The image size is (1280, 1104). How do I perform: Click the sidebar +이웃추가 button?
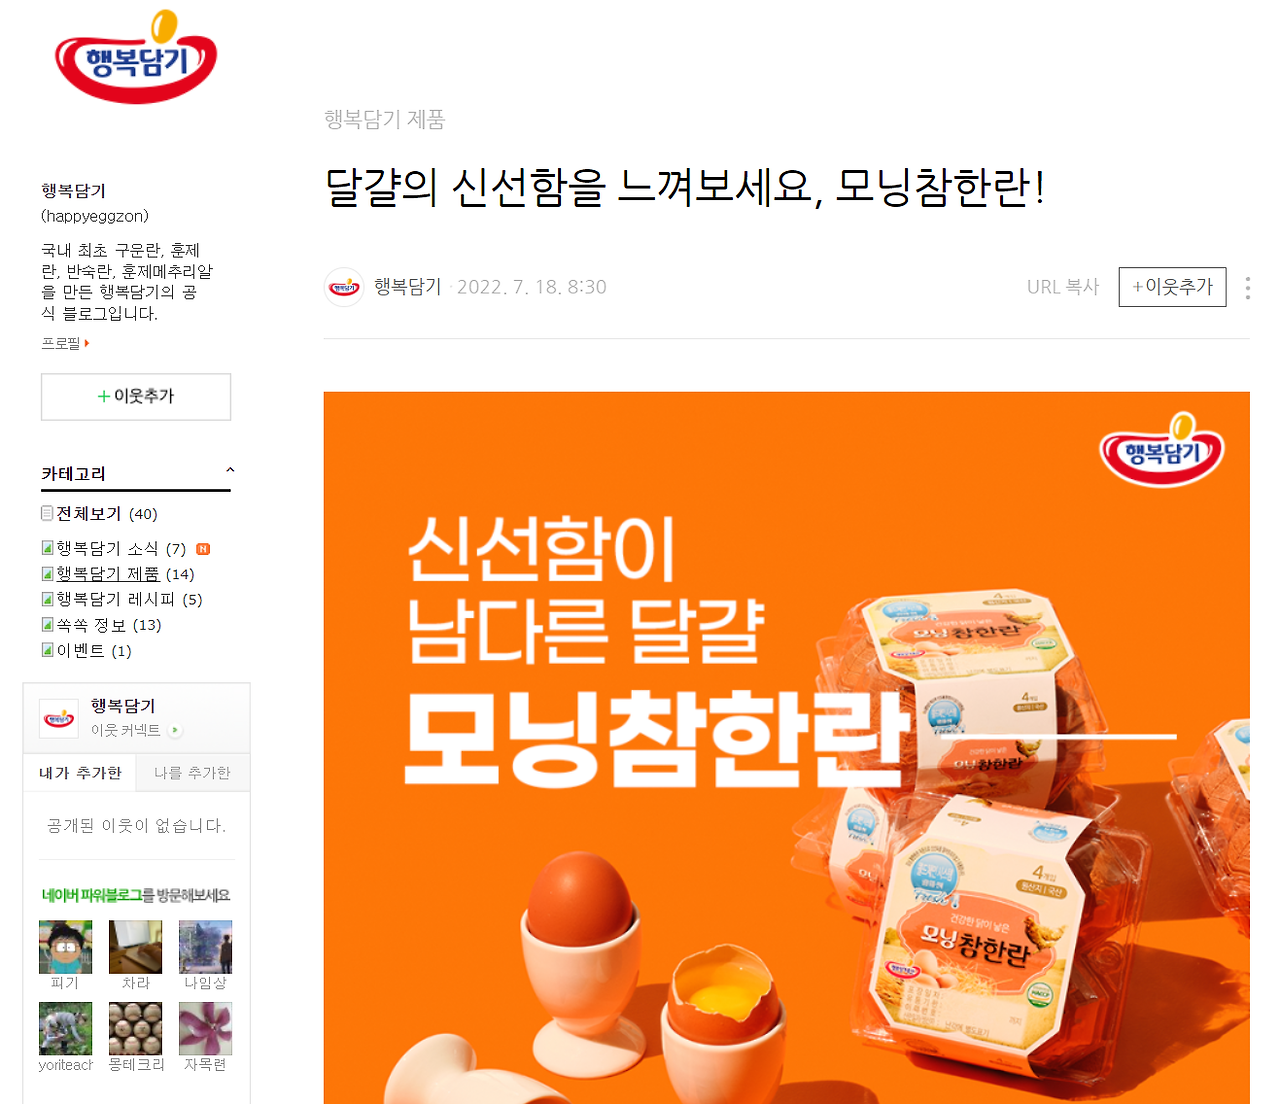136,397
